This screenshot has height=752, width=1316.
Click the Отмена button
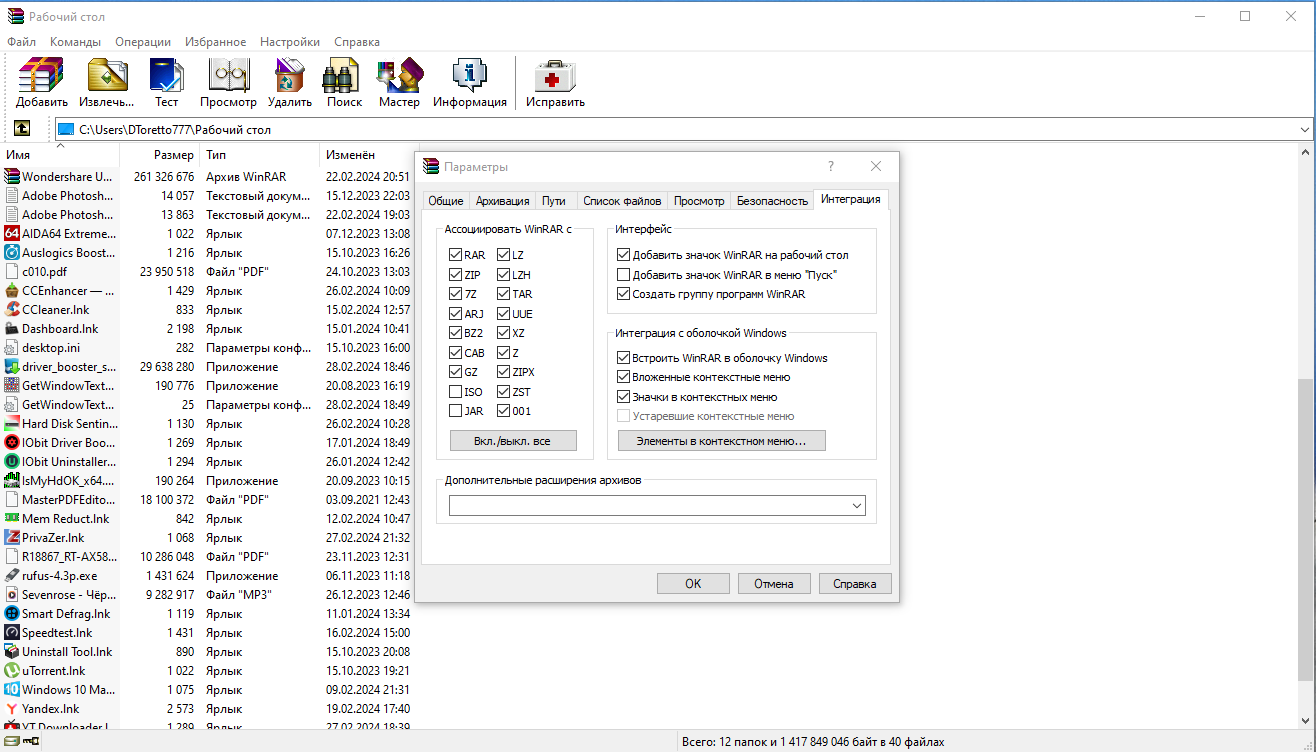click(774, 584)
